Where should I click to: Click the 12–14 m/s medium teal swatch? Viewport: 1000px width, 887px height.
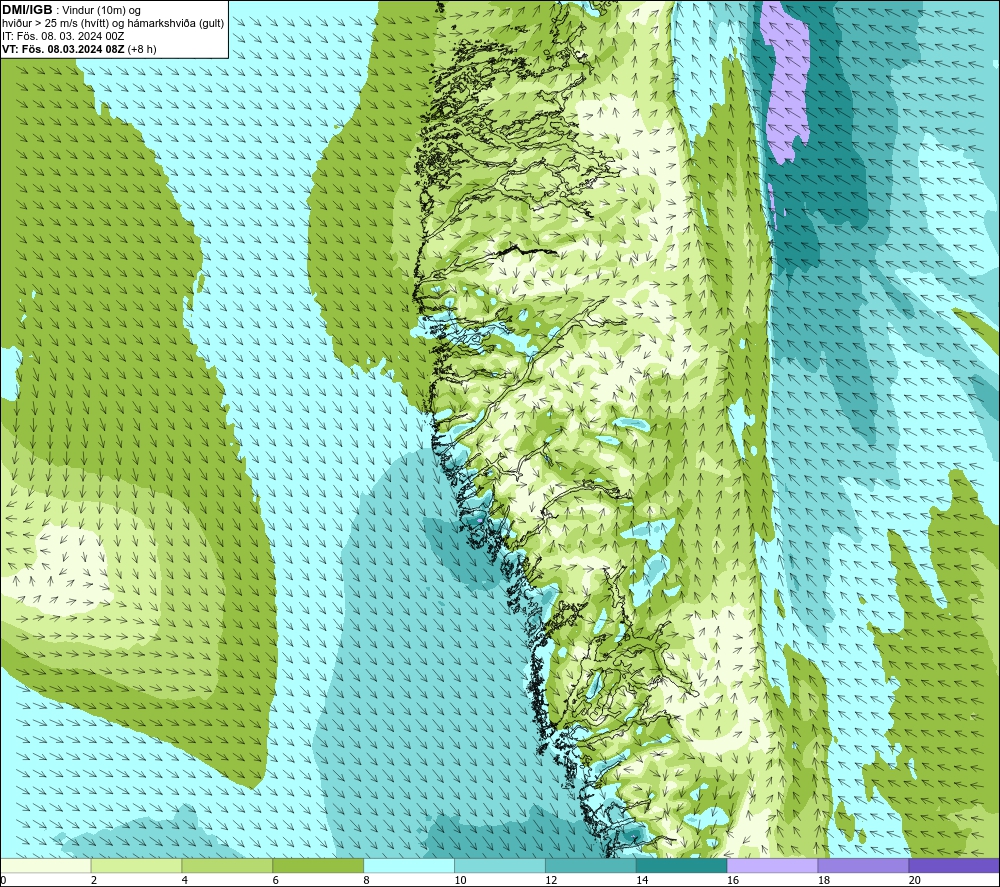click(591, 865)
